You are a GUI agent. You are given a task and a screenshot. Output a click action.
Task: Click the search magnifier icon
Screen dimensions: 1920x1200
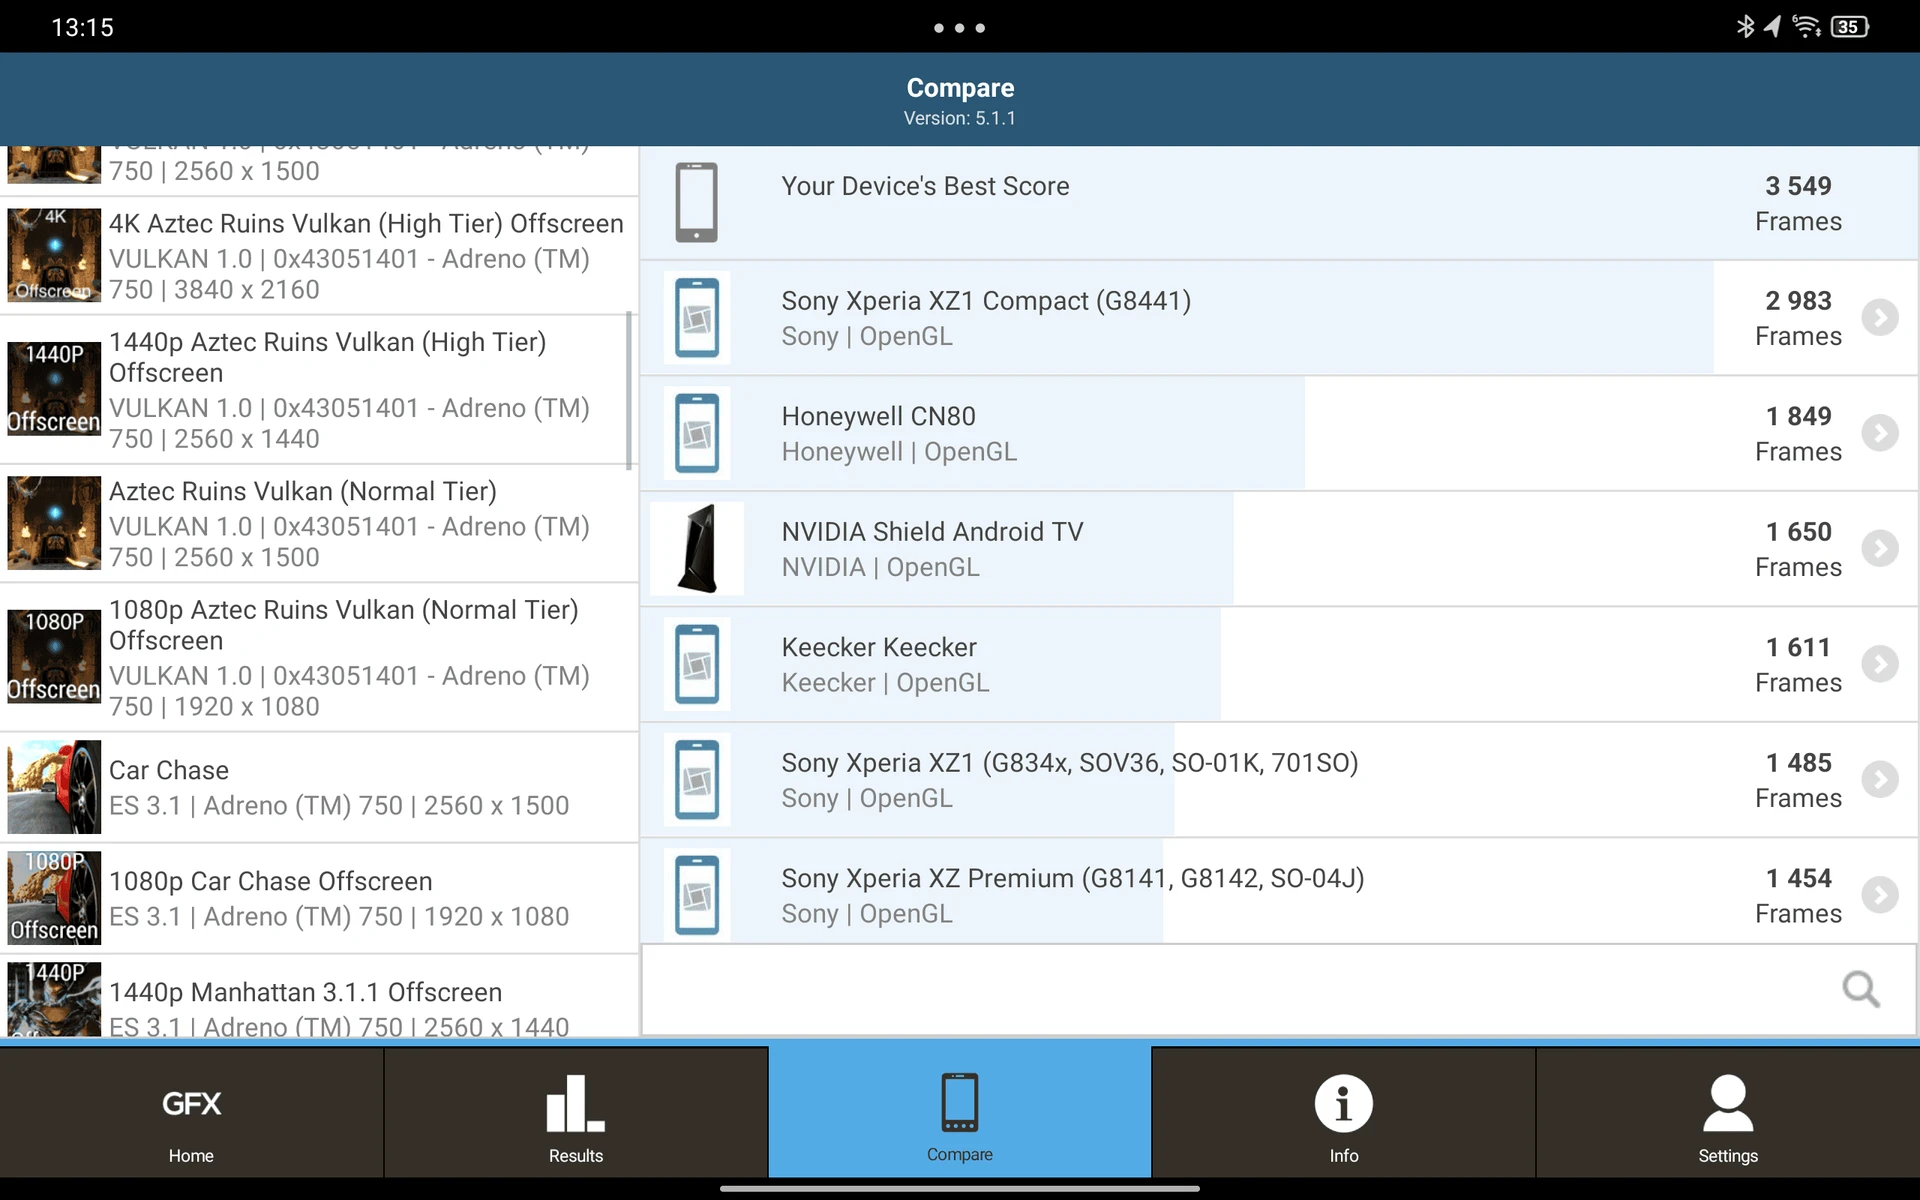point(1861,989)
